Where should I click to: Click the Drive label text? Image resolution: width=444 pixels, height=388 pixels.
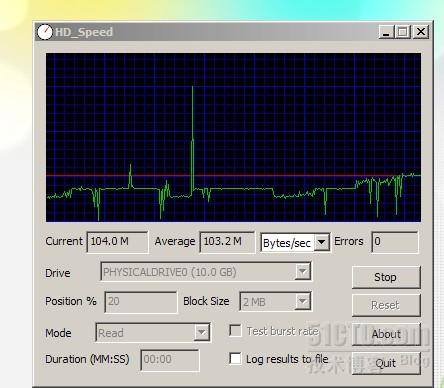[x=58, y=273]
